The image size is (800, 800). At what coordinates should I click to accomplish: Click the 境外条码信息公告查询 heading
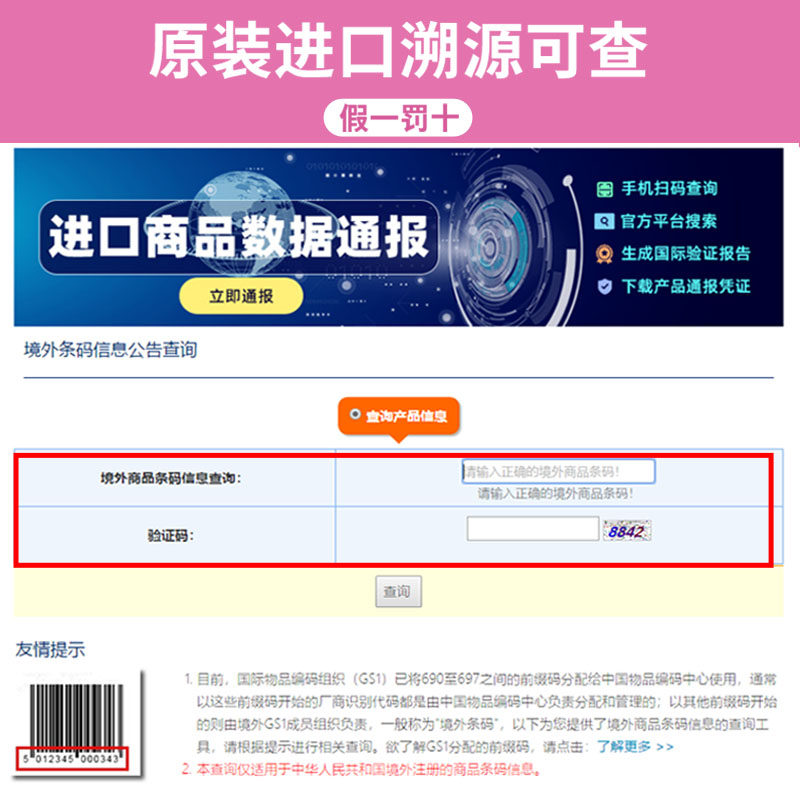[111, 350]
